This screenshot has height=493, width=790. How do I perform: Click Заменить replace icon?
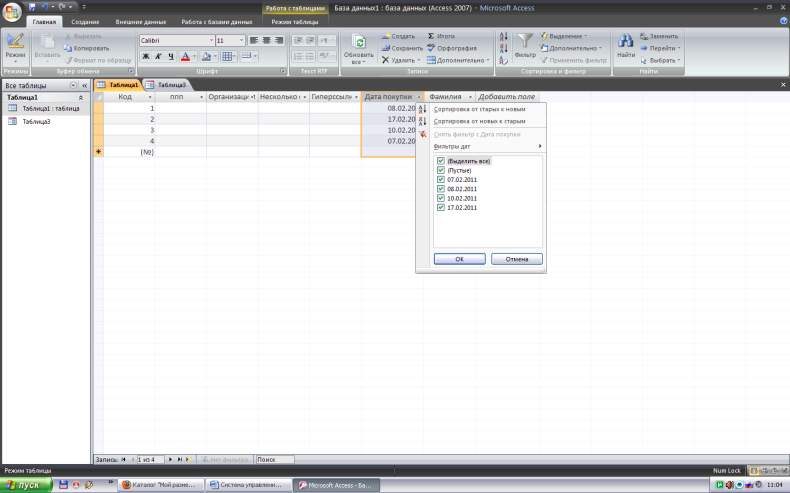644,36
